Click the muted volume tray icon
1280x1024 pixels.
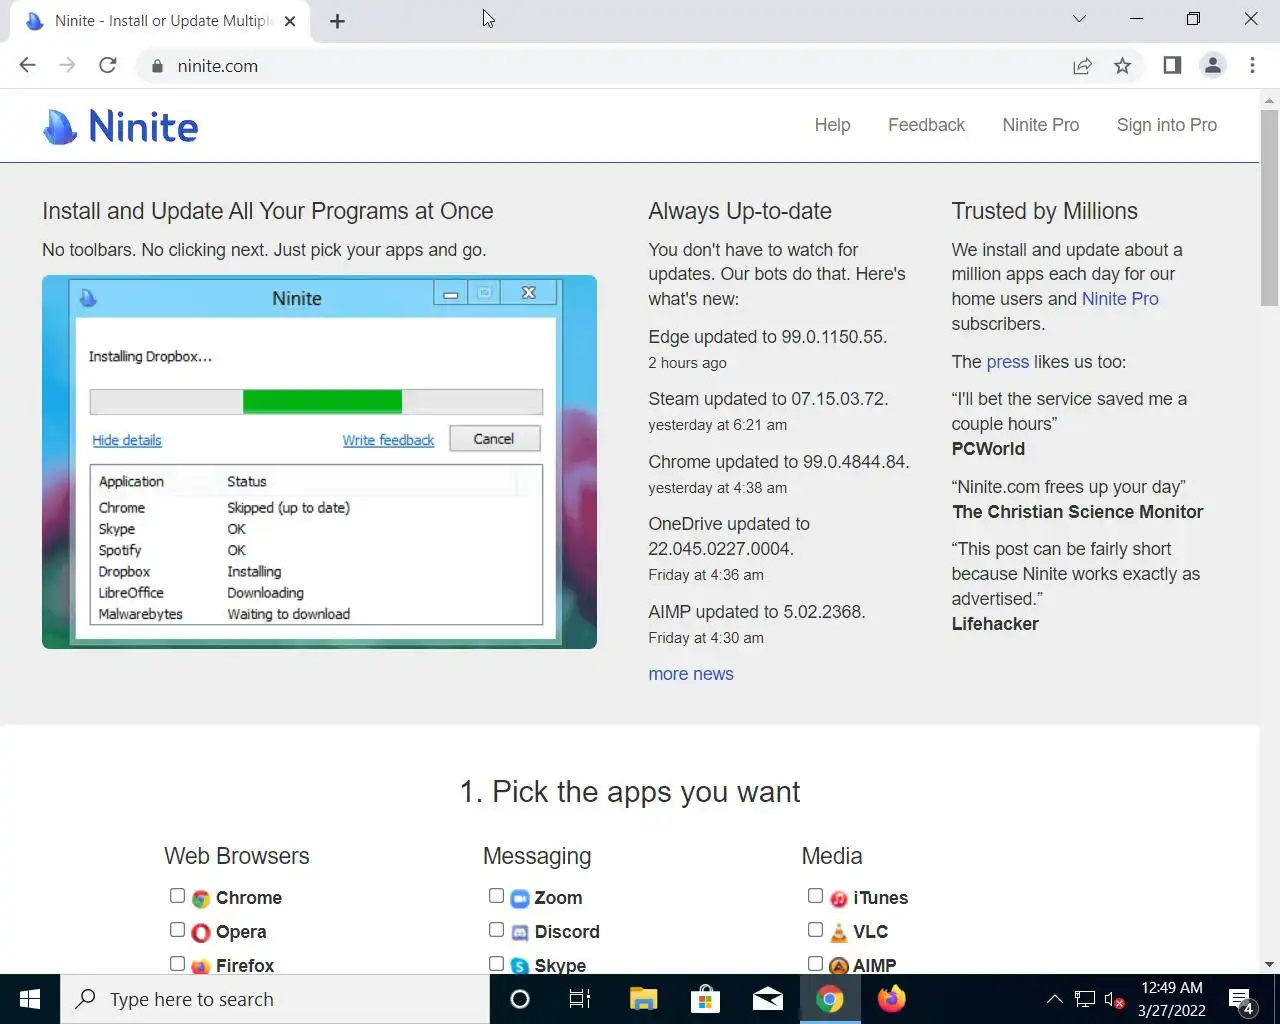[1114, 999]
